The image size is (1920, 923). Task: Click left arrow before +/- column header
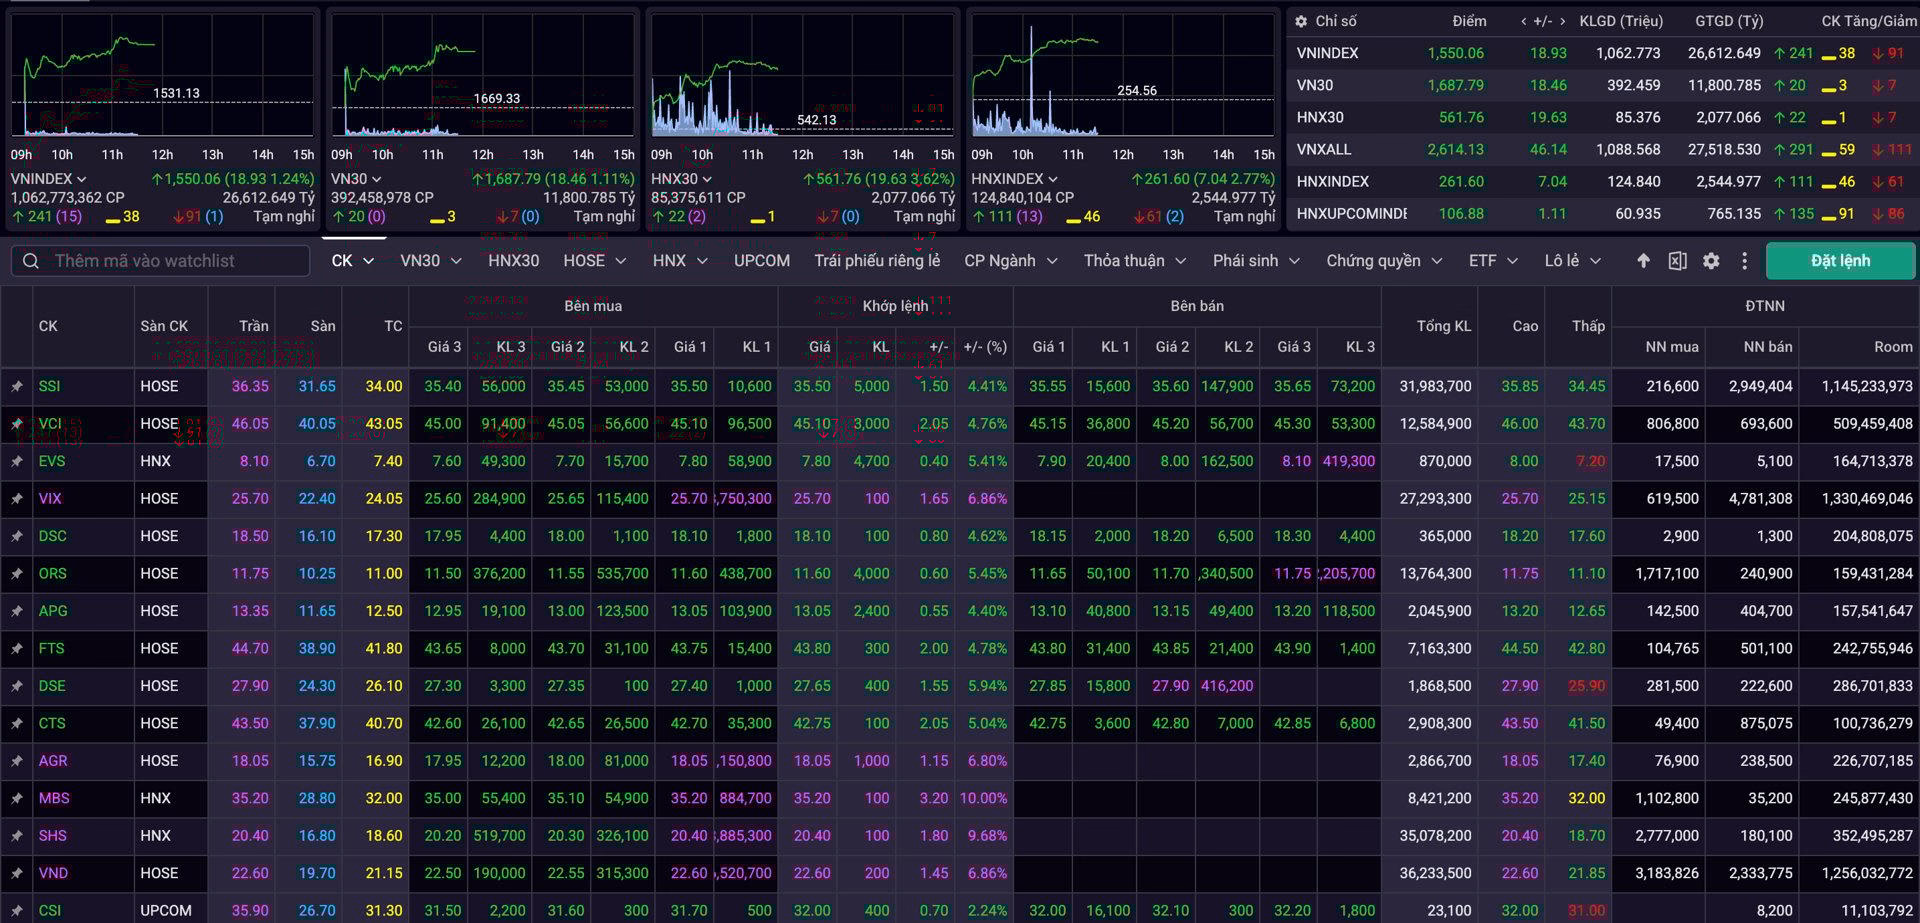click(x=1524, y=21)
